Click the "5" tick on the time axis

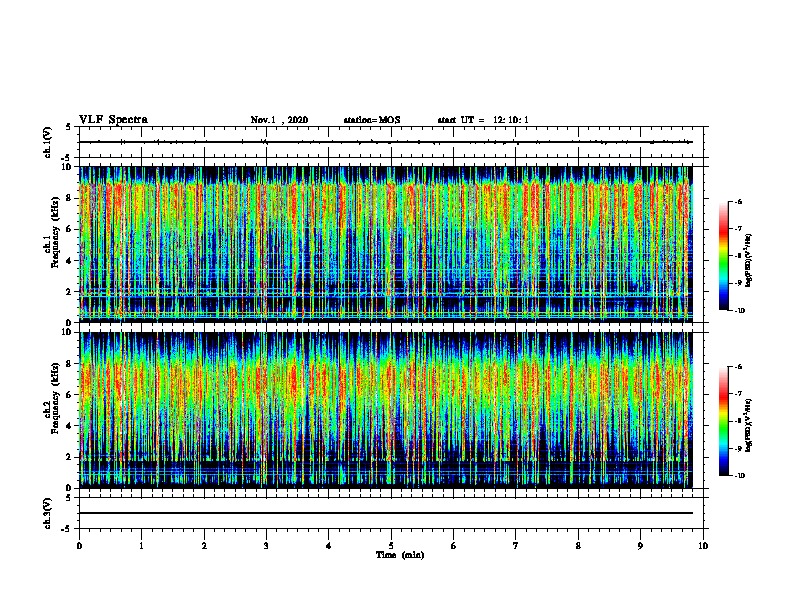pos(391,546)
